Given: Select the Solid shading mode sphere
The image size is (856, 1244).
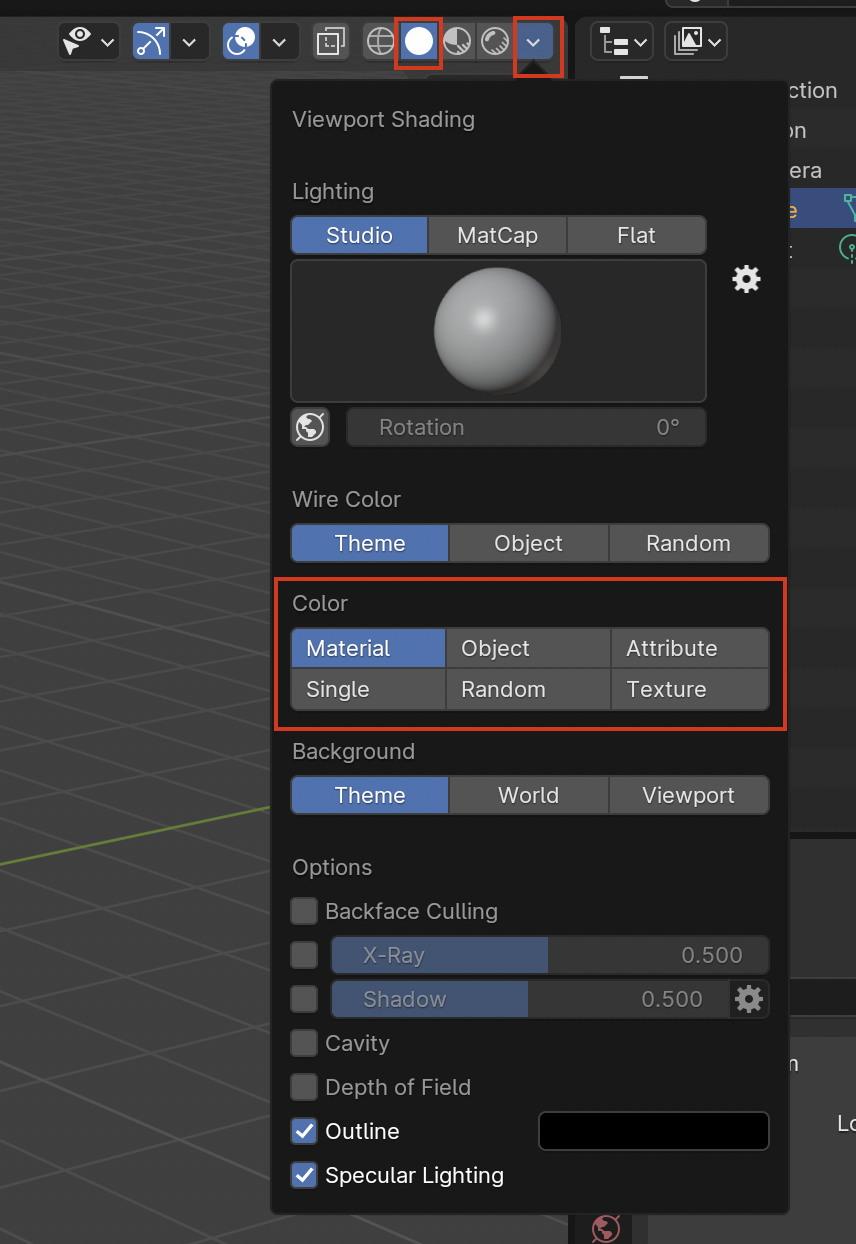Looking at the screenshot, I should tap(418, 41).
